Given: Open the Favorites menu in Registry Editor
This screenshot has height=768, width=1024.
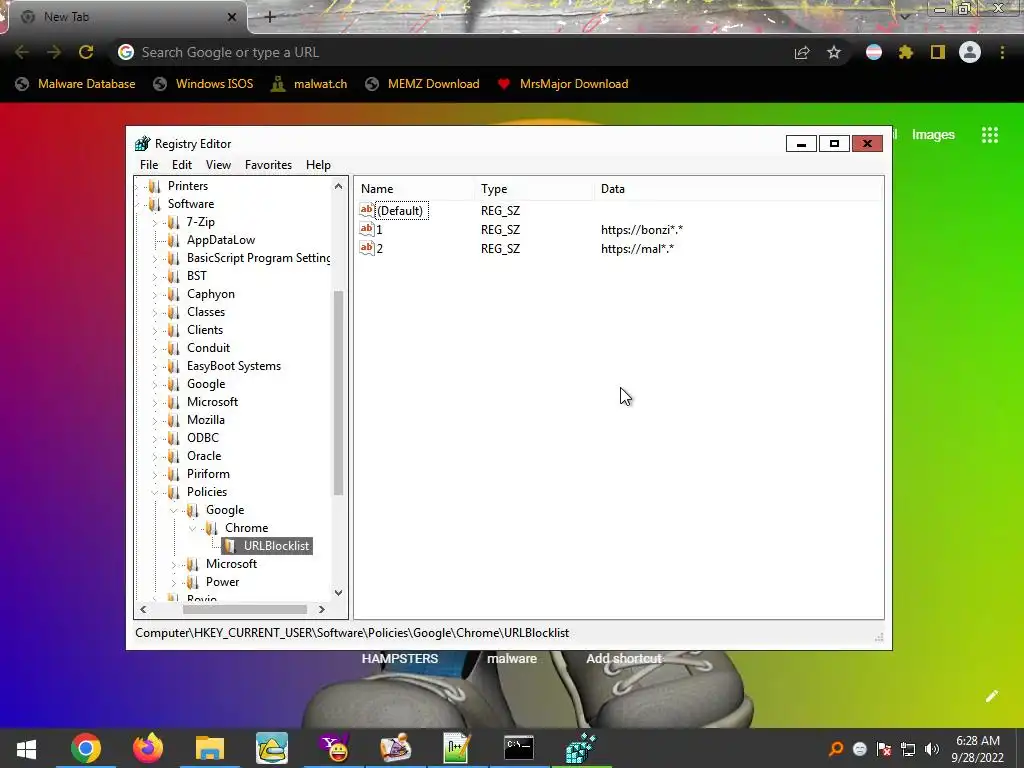Looking at the screenshot, I should tap(268, 165).
